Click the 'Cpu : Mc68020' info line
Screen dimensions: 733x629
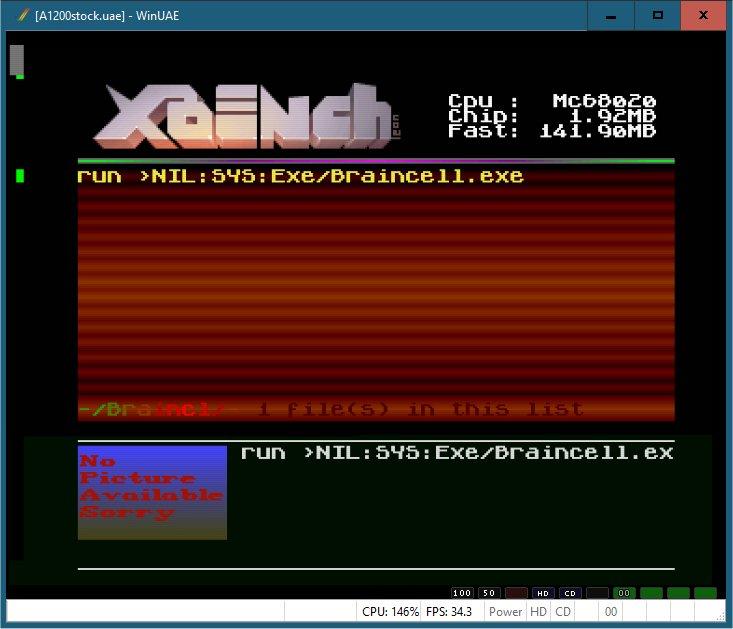pos(552,100)
